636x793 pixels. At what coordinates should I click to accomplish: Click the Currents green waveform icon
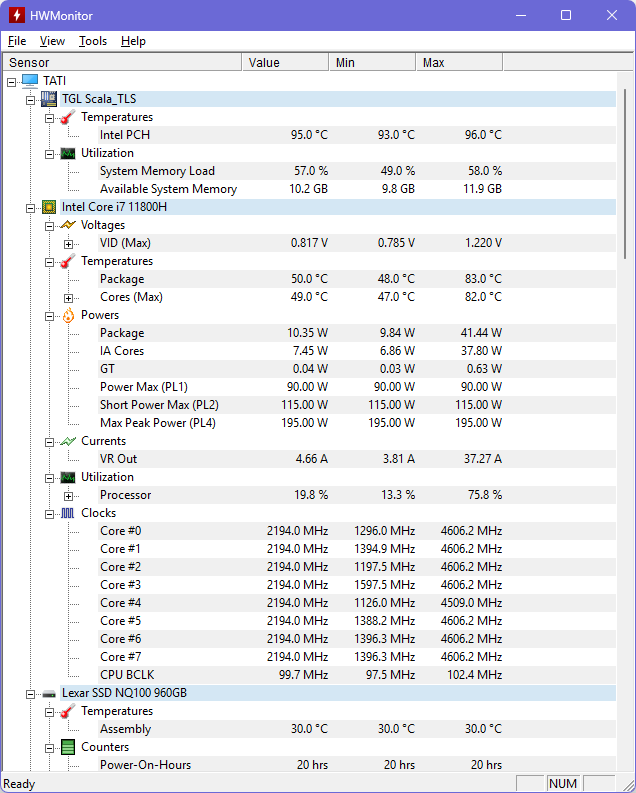pos(68,441)
